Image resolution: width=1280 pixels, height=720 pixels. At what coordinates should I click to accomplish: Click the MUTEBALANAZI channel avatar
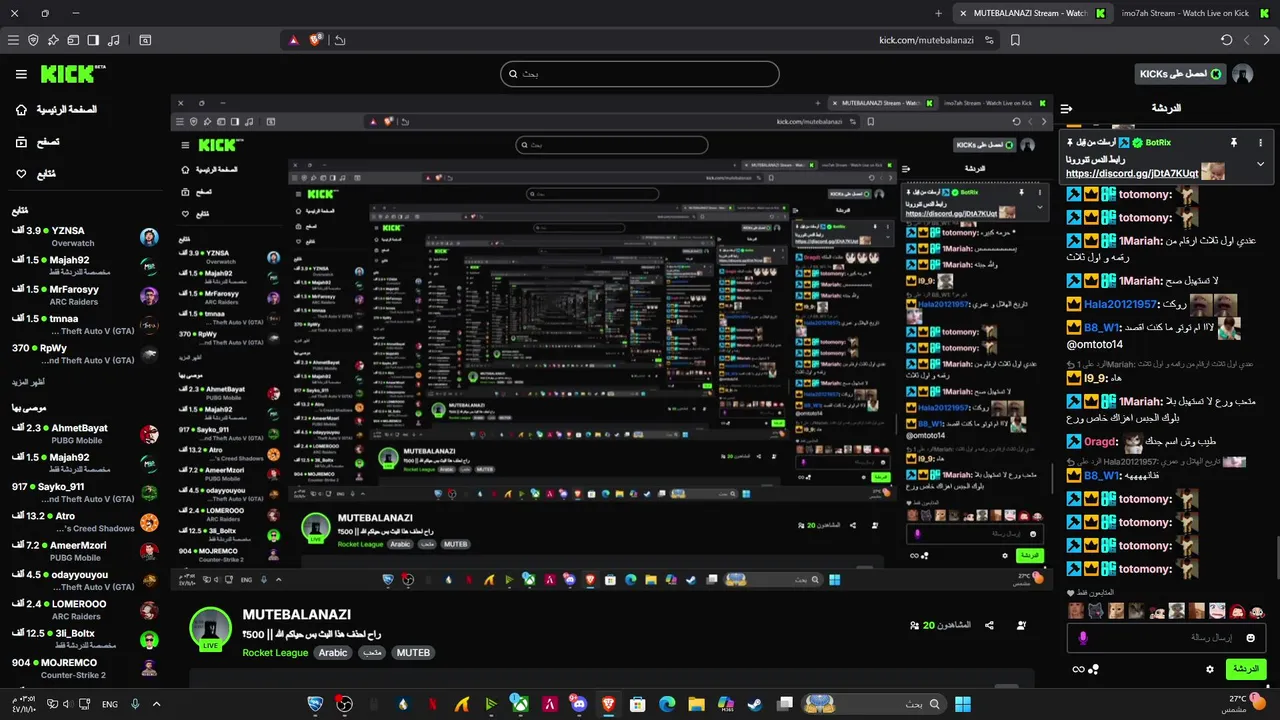click(x=211, y=628)
